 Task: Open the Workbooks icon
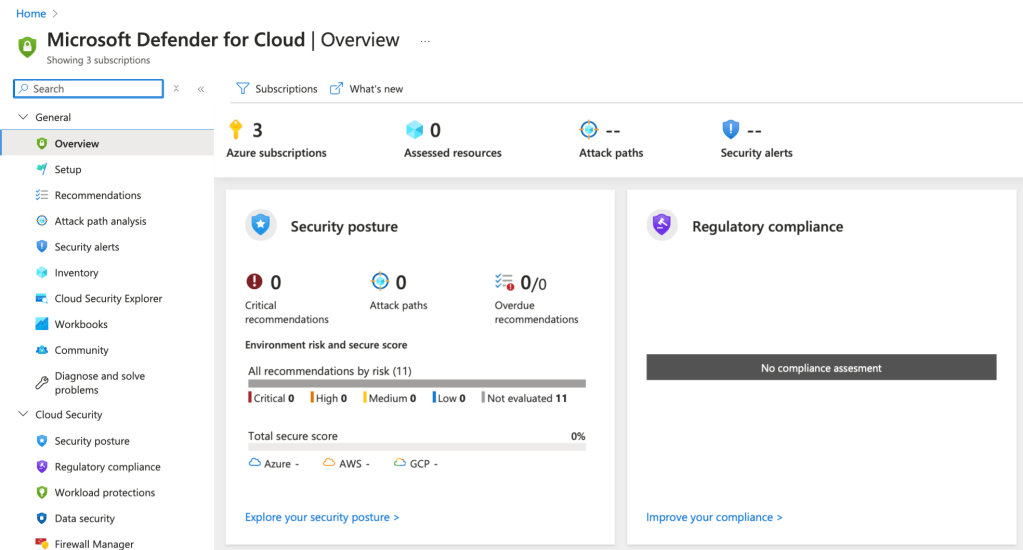(41, 325)
